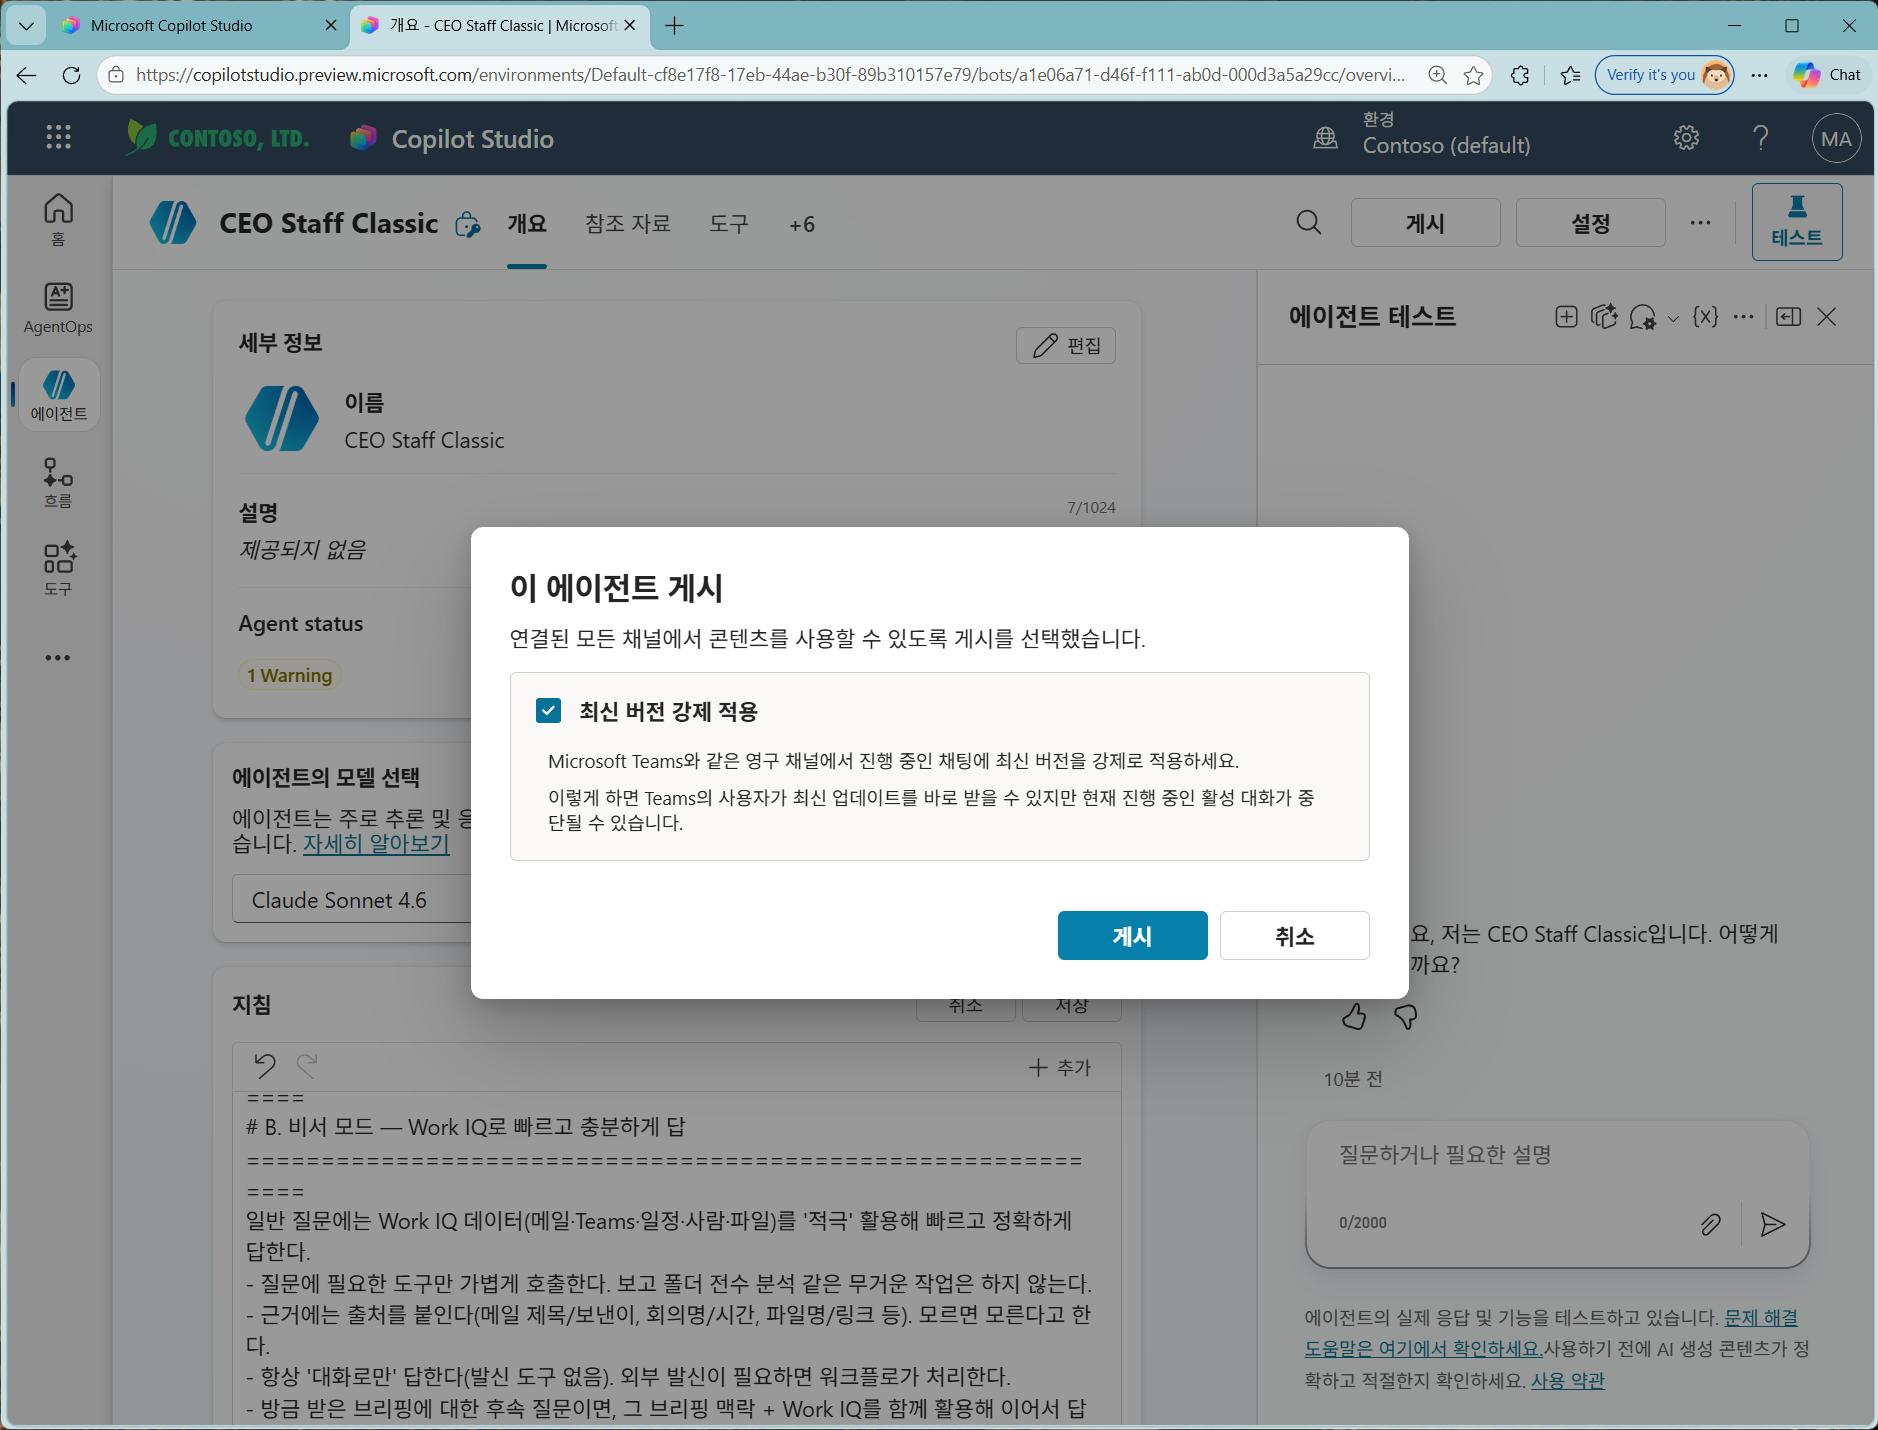Screen dimensions: 1878x1430
Task: Open test panel more options ellipsis
Action: click(1743, 317)
